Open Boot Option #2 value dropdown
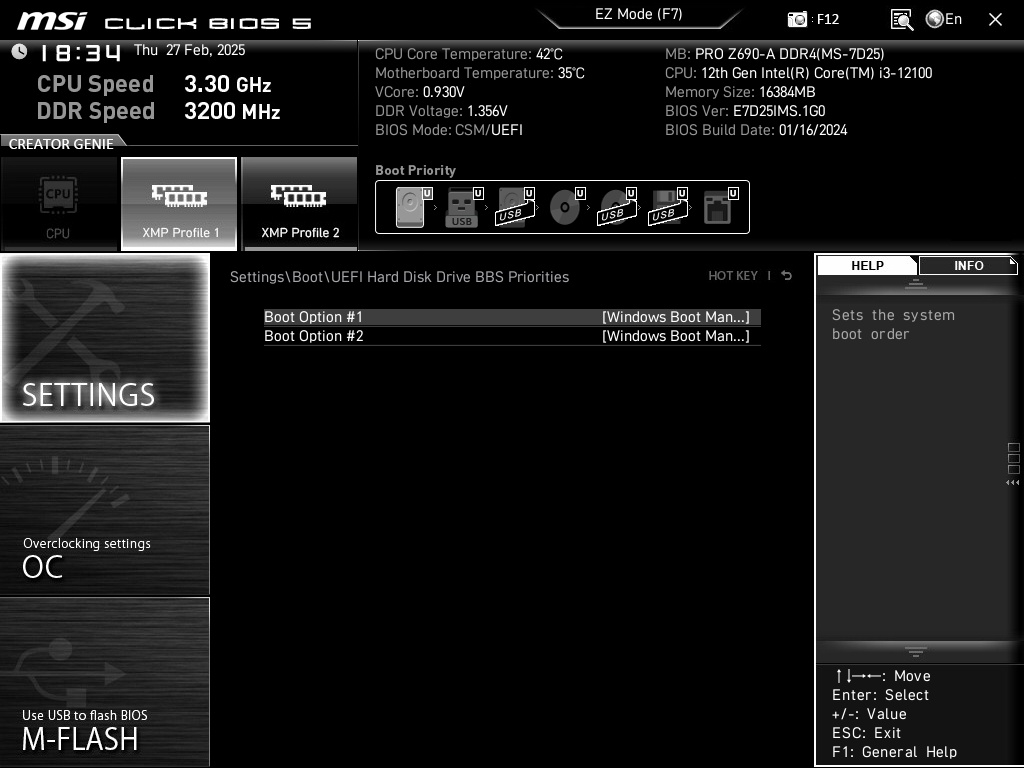The image size is (1024, 768). (x=676, y=336)
